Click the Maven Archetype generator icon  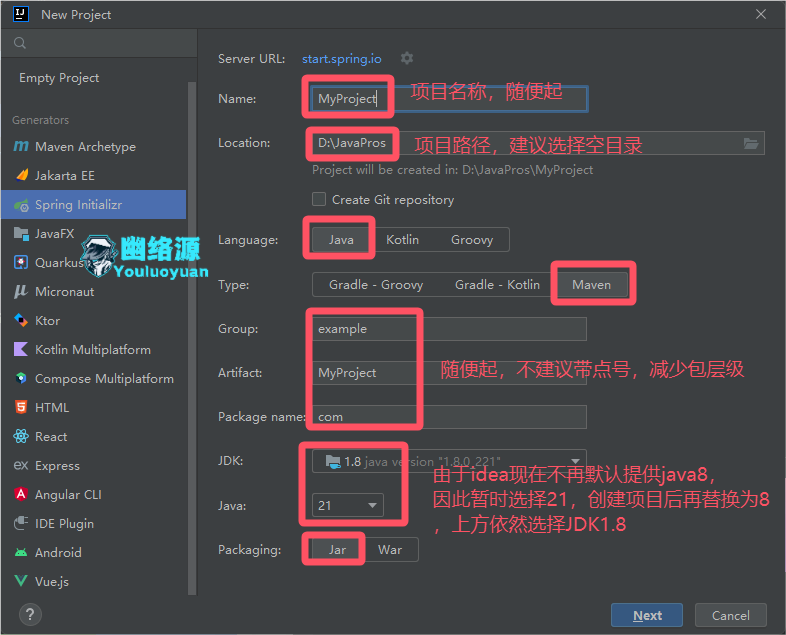[21, 146]
